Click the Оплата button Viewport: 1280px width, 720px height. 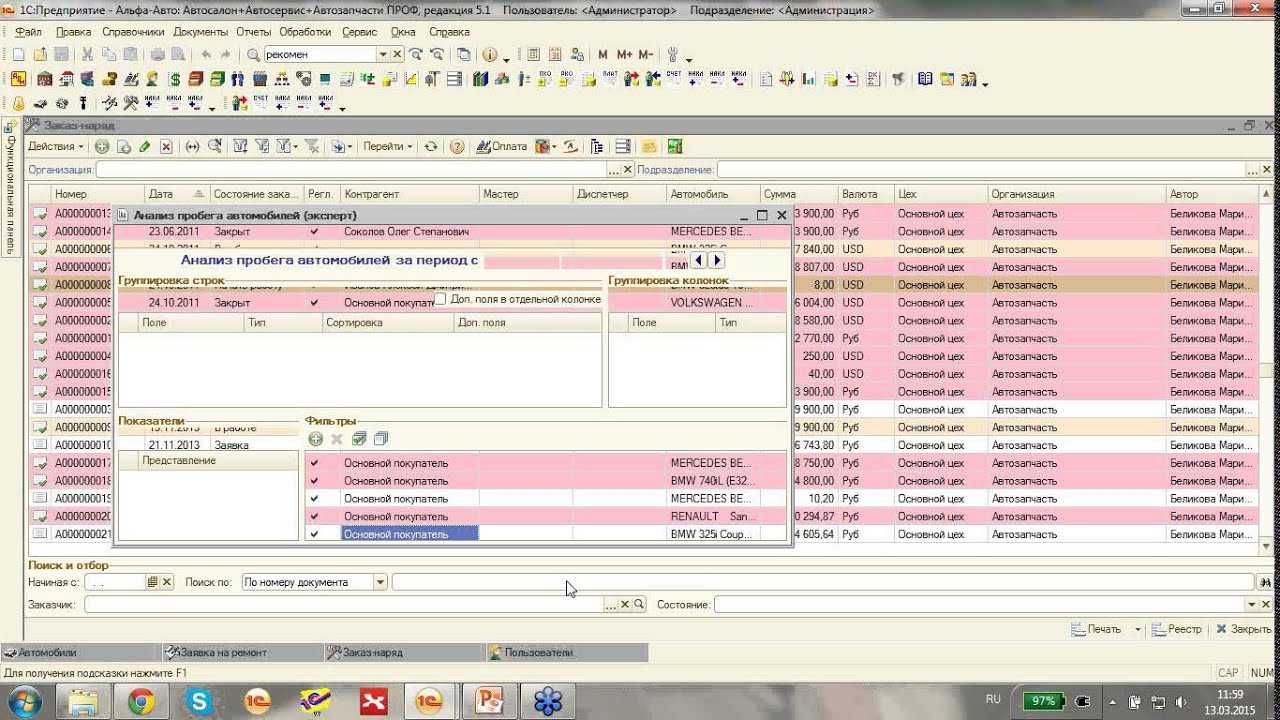[501, 146]
